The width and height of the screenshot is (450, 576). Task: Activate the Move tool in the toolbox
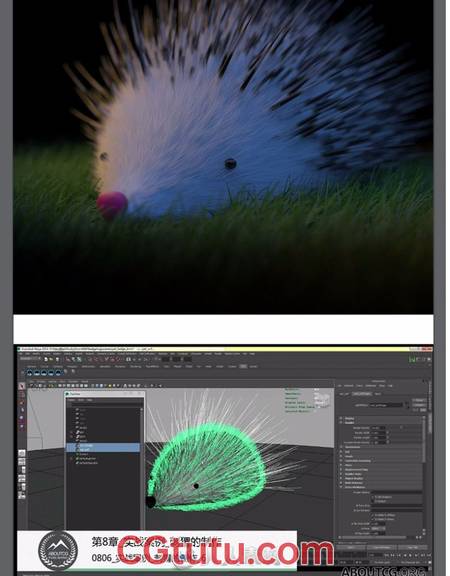(x=22, y=410)
